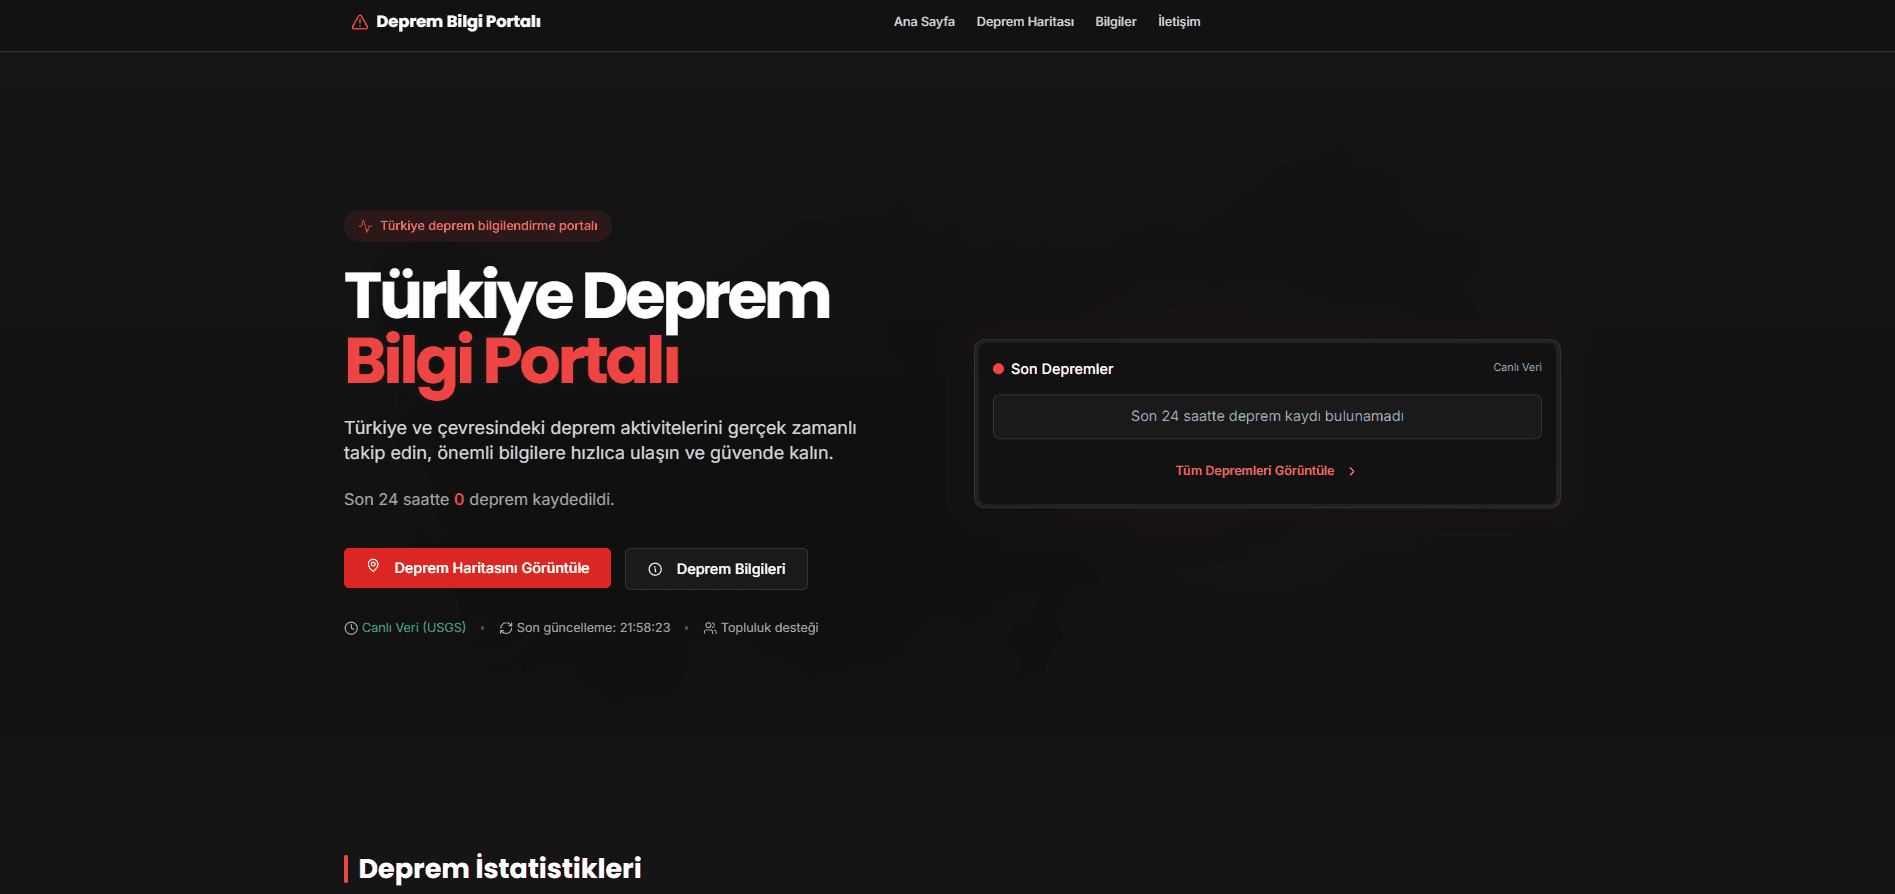Click the warning triangle logo icon
The image size is (1895, 894).
360,22
